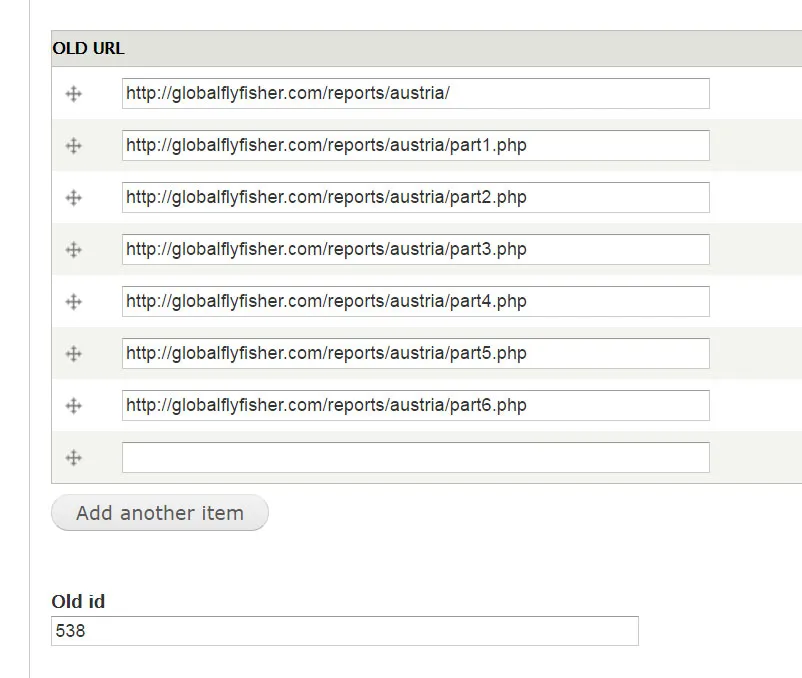Click drag handle for the part4.php row
The height and width of the screenshot is (678, 802).
[x=73, y=302]
